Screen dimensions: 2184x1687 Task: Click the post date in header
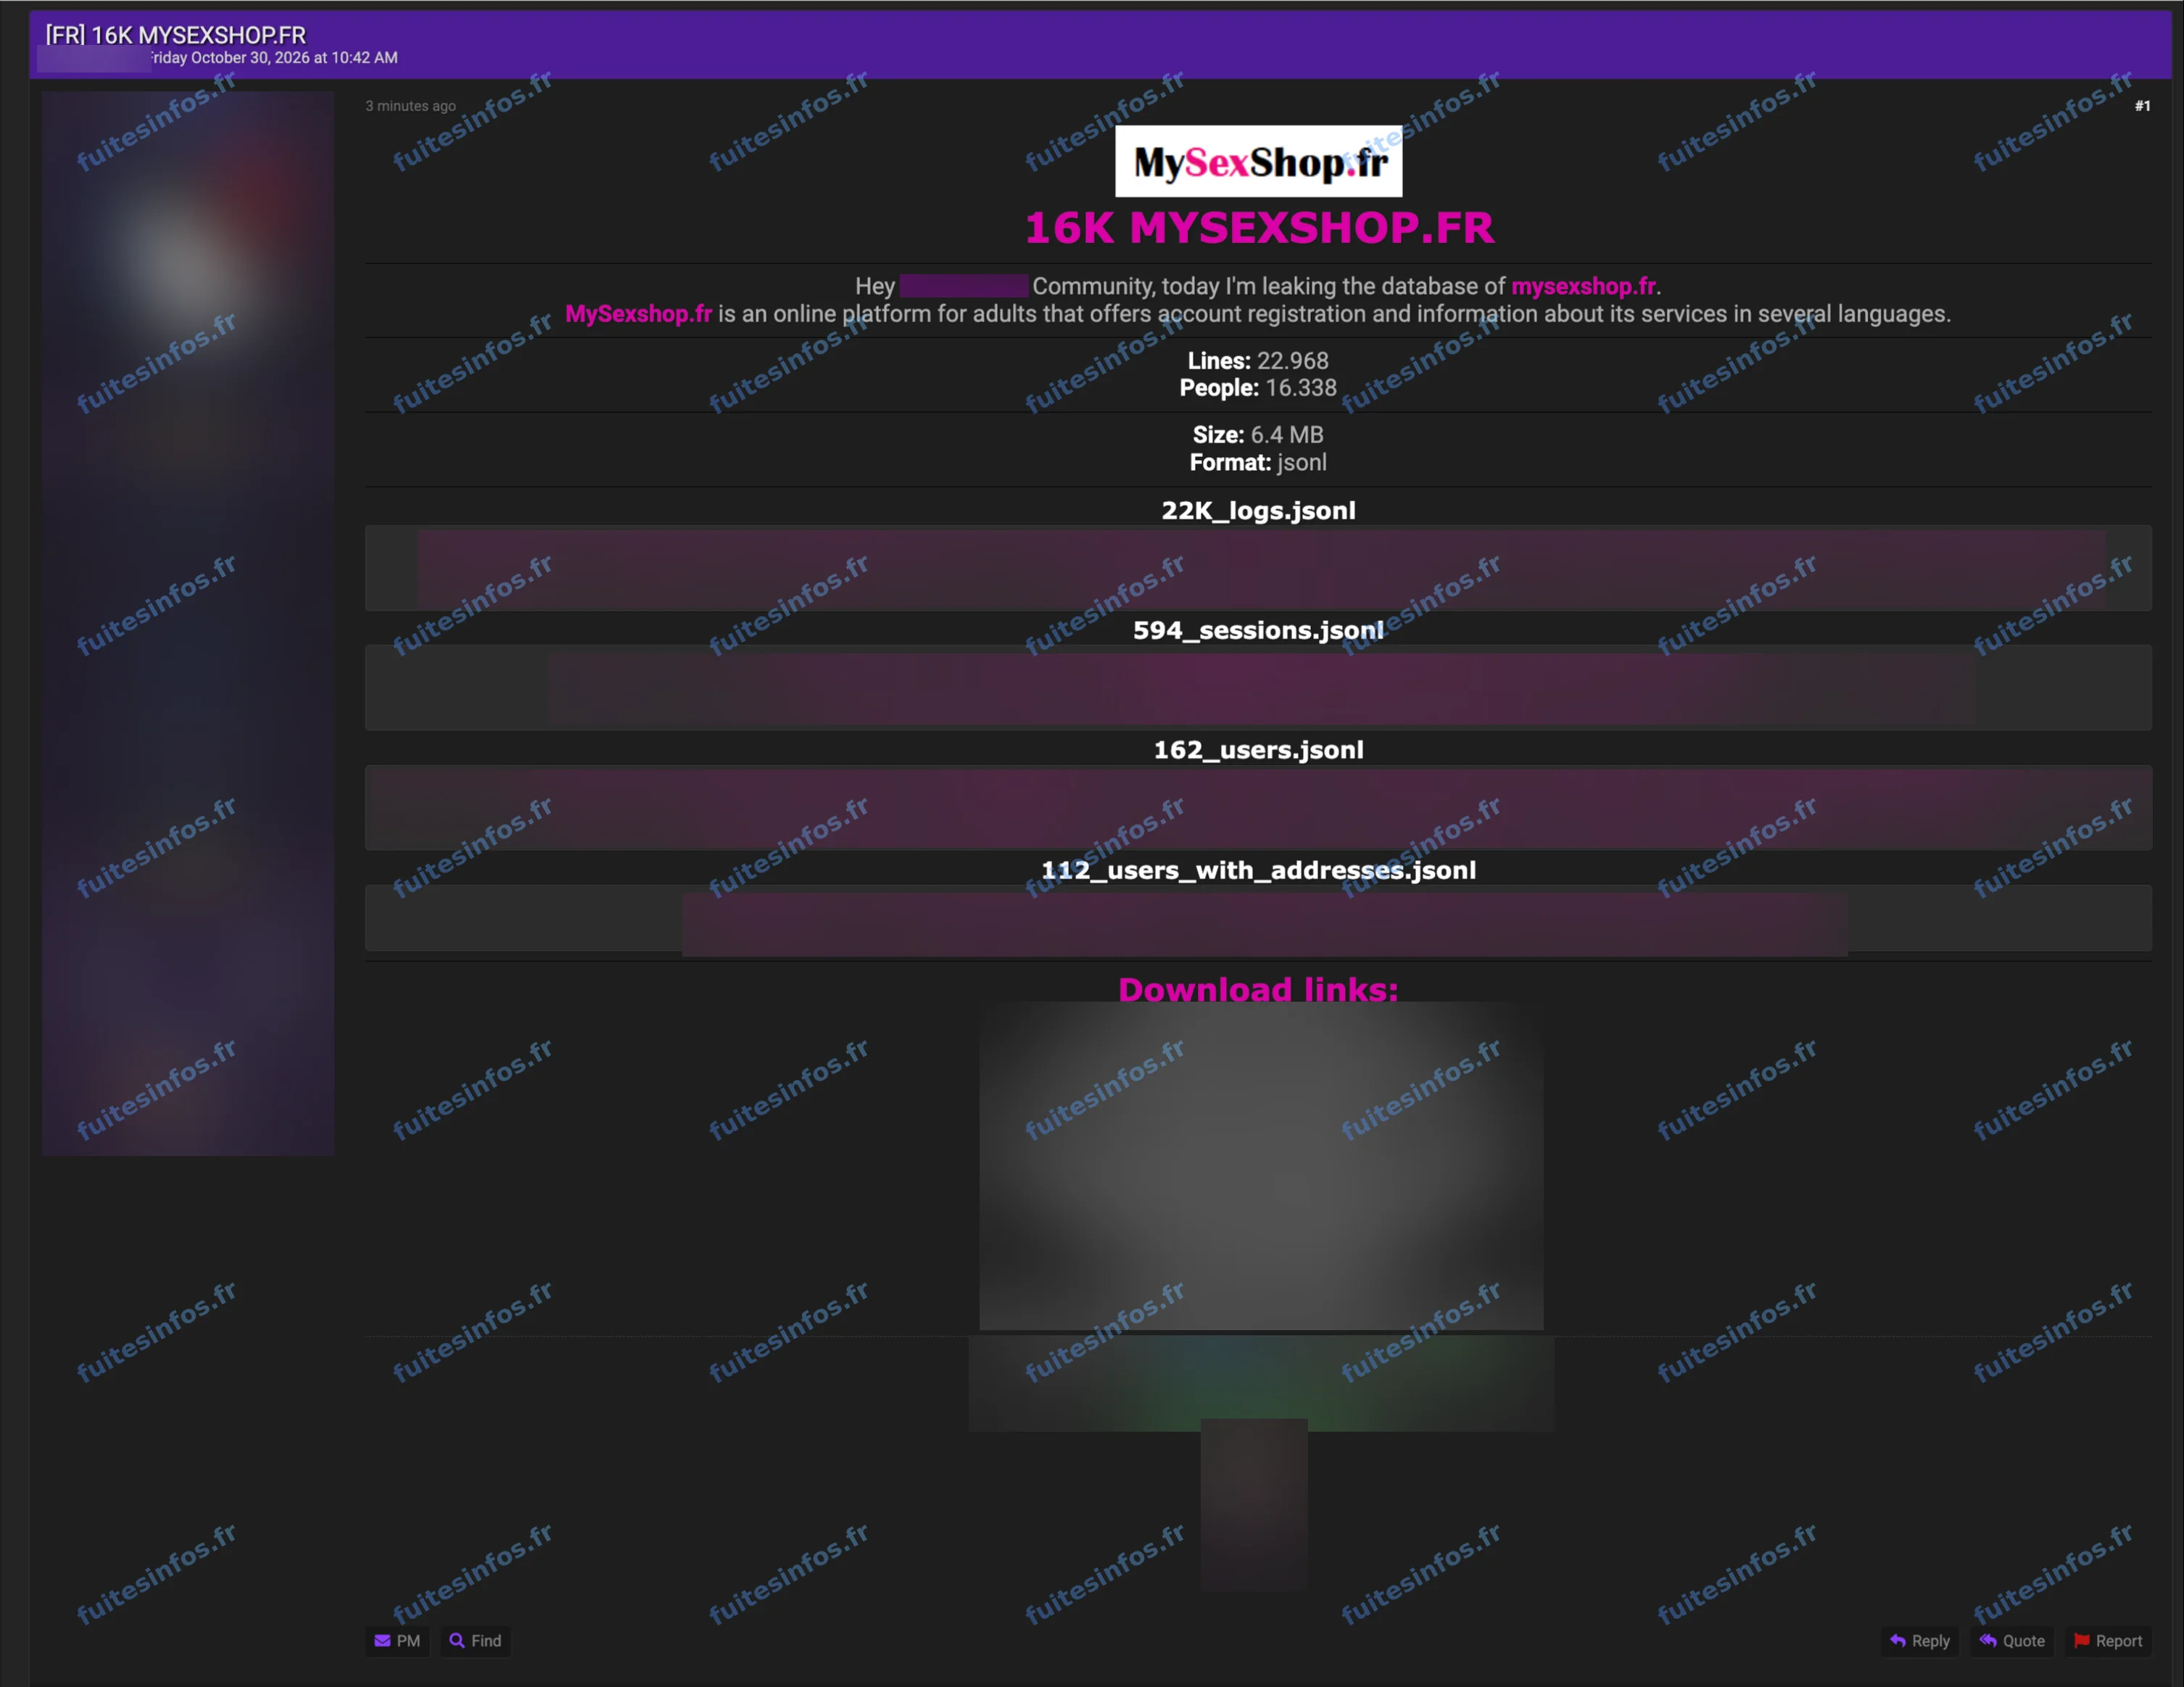pyautogui.click(x=274, y=58)
